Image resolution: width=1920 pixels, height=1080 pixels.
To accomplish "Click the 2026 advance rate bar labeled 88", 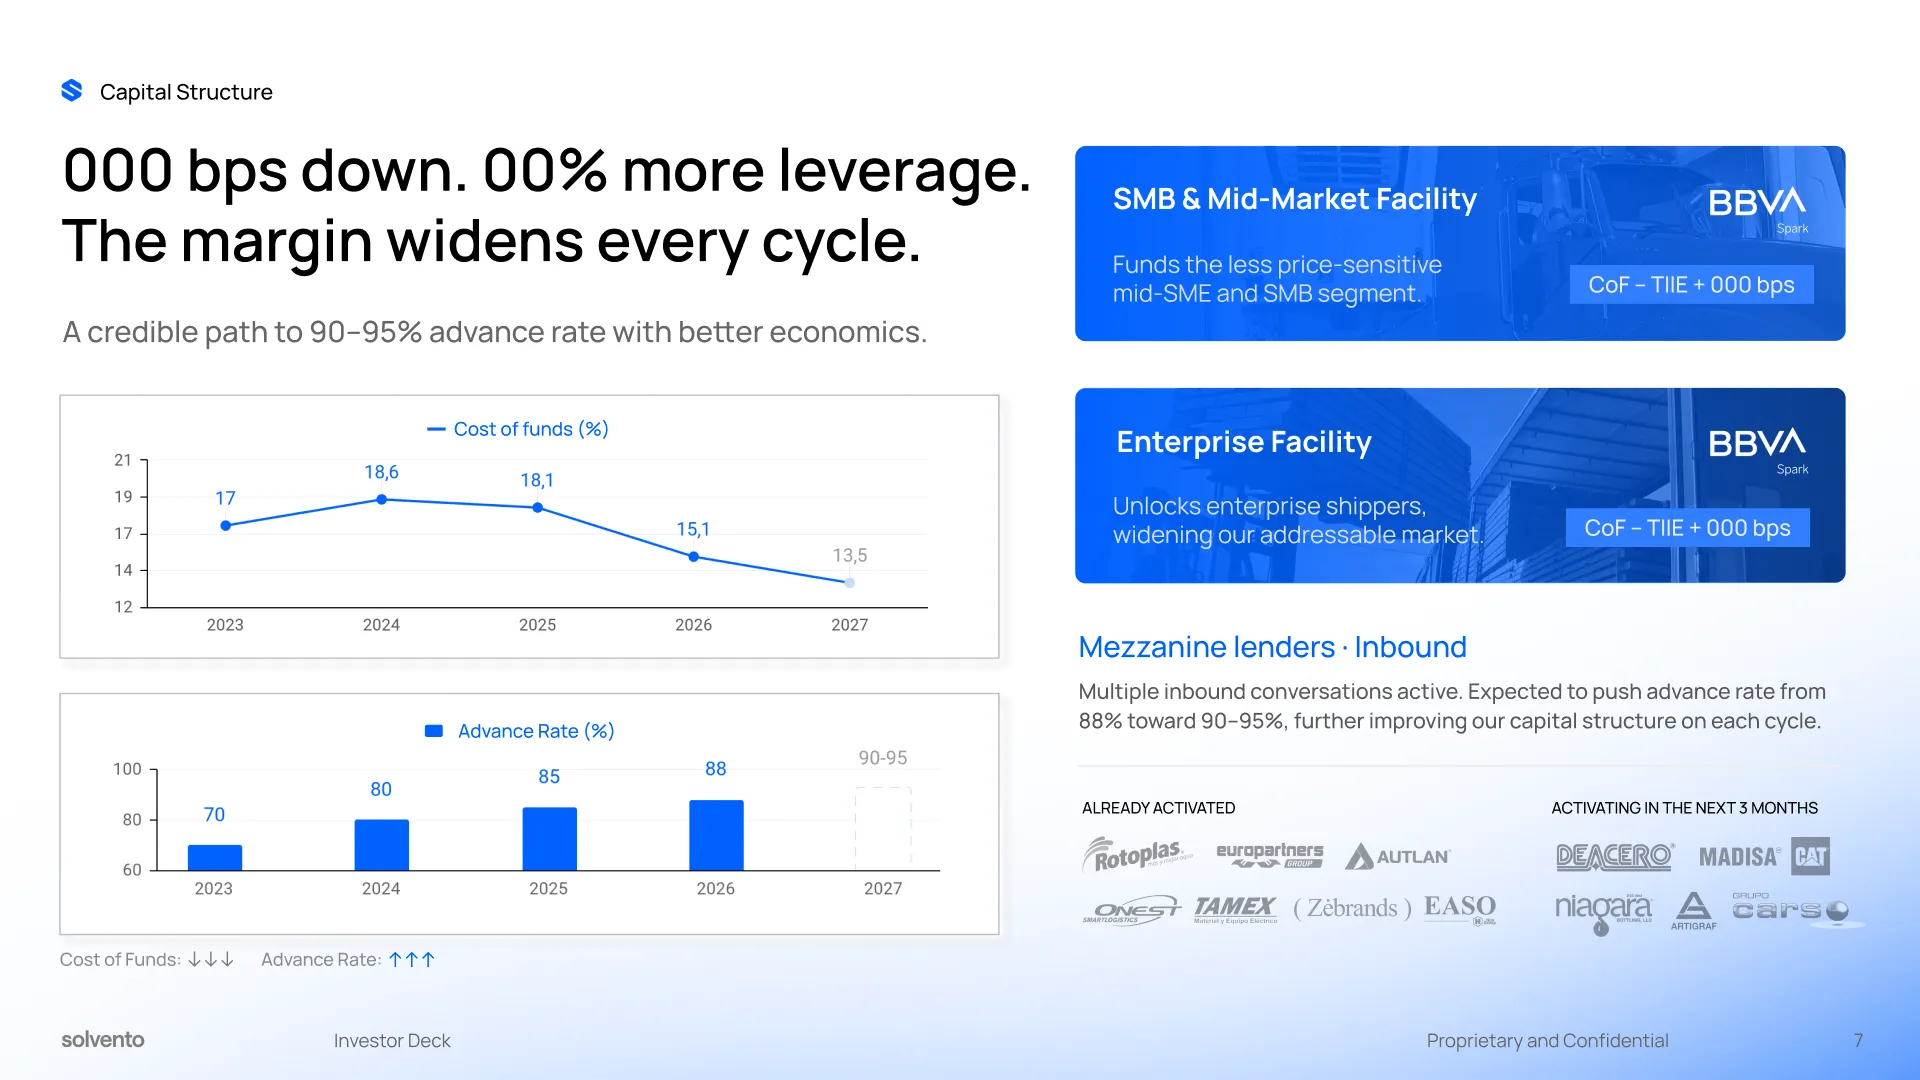I will (x=716, y=835).
